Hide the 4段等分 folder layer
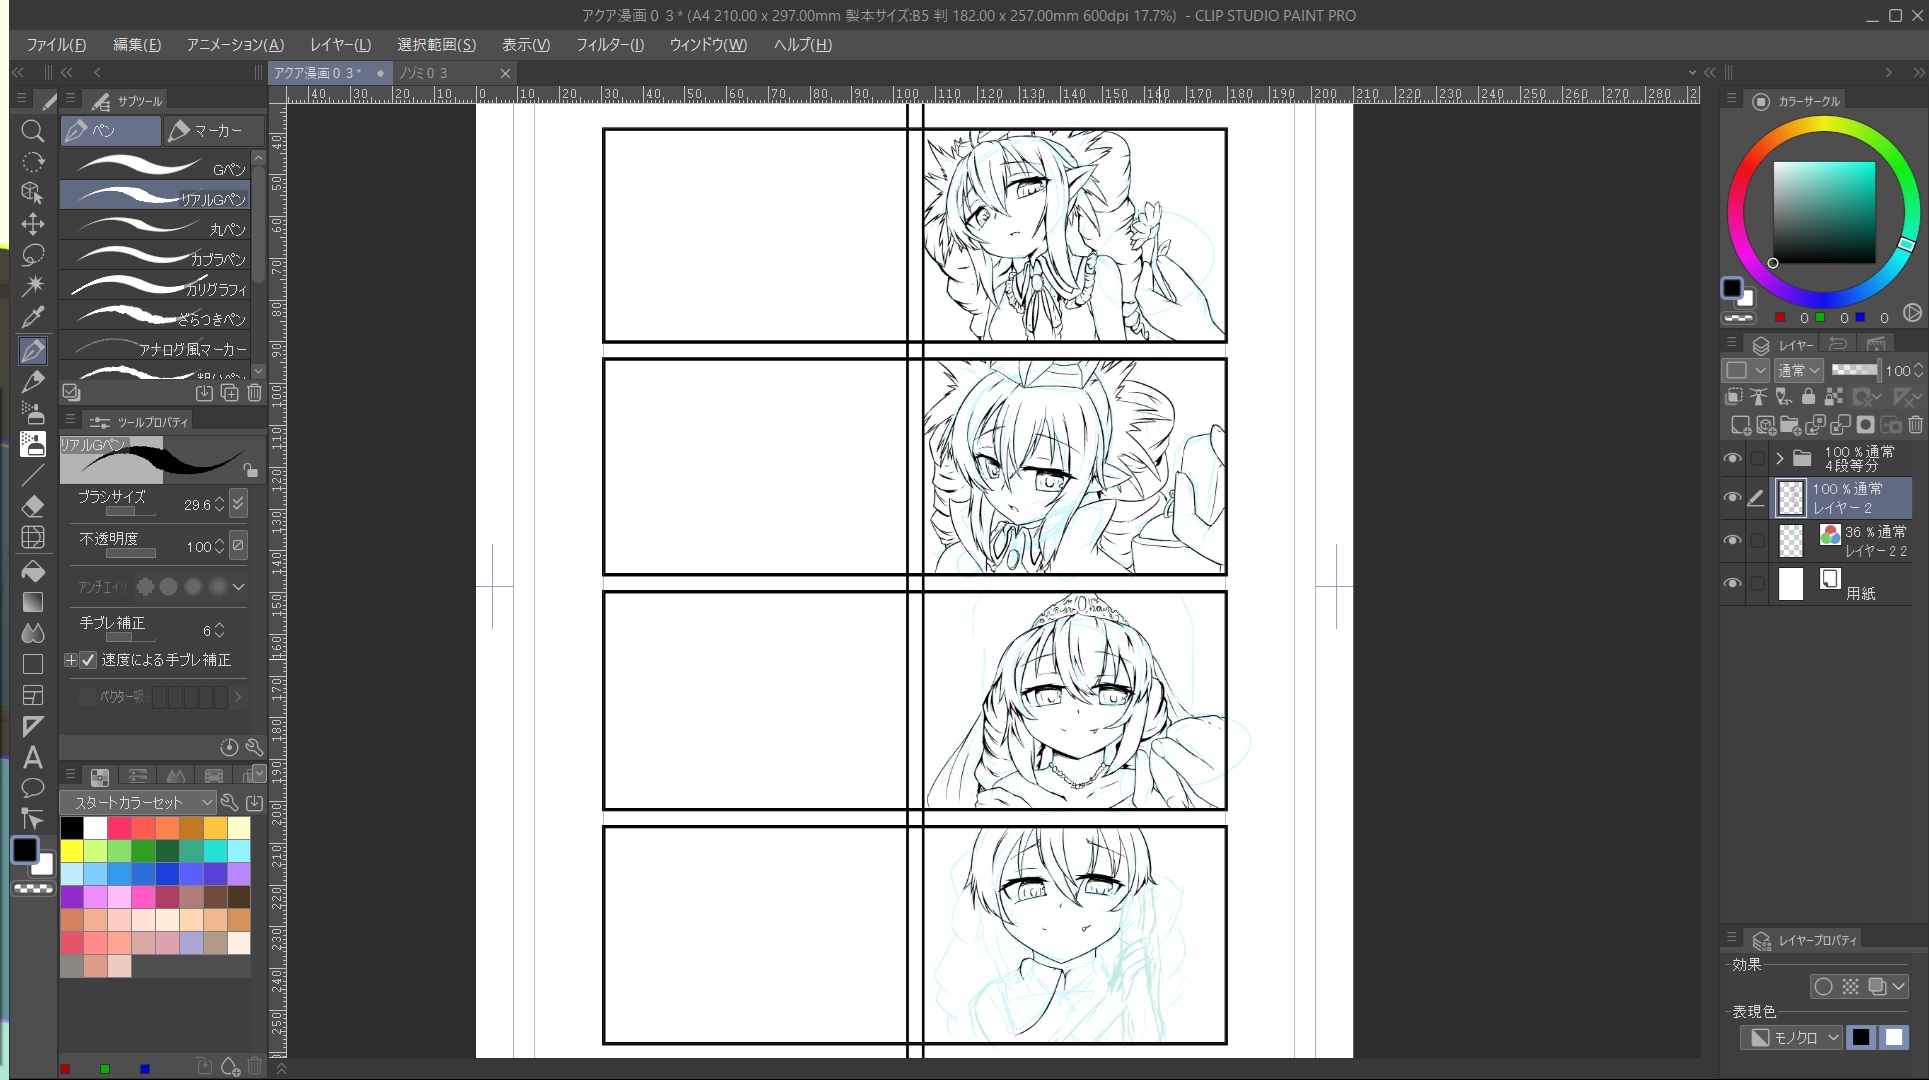Image resolution: width=1929 pixels, height=1080 pixels. tap(1732, 458)
